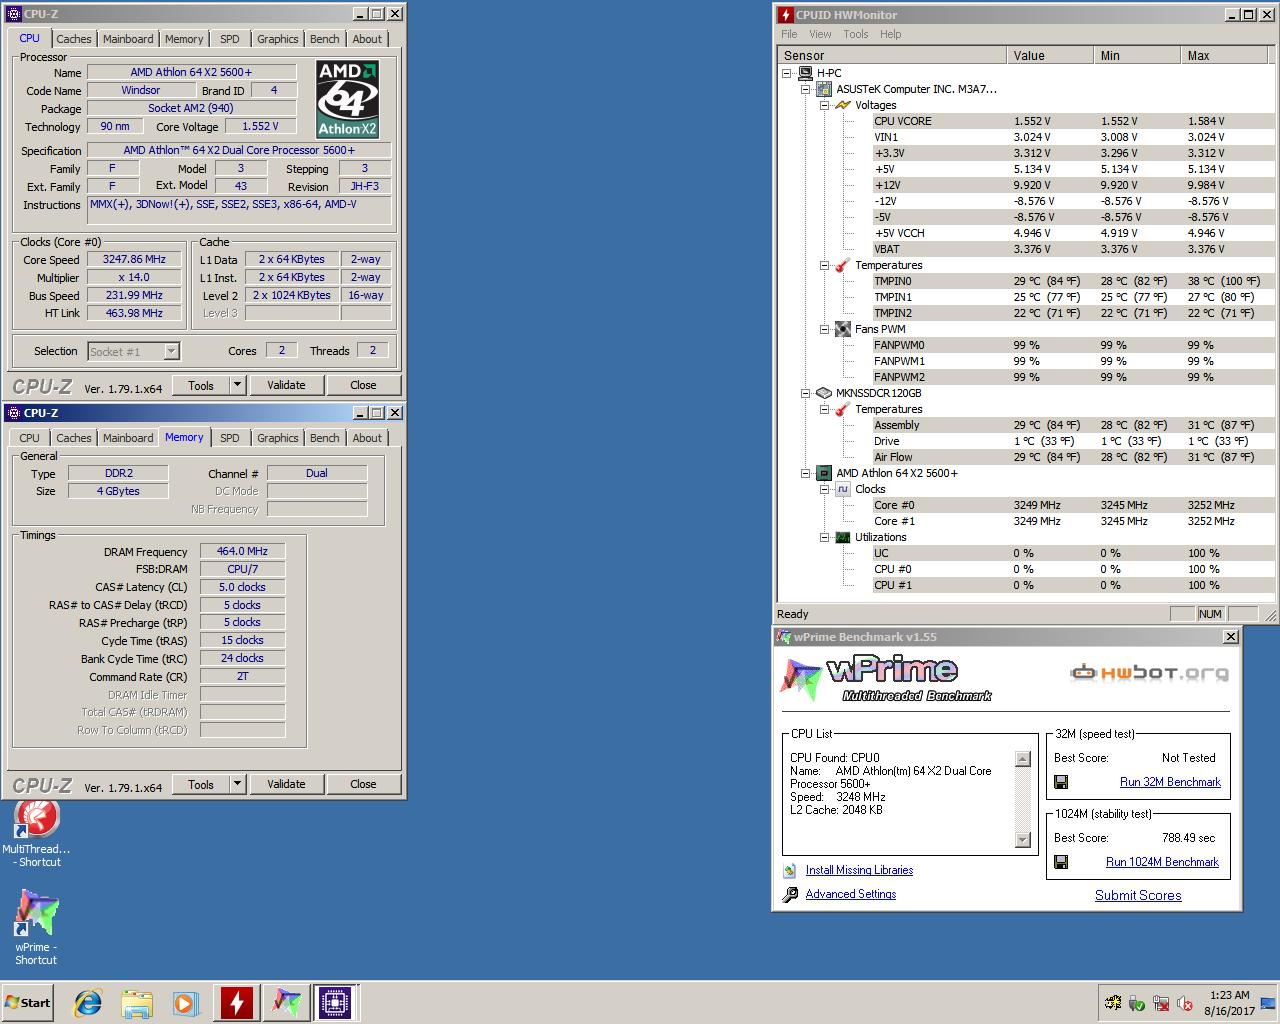1280x1024 pixels.
Task: Collapse the ASUSTeK Computer node
Action: pos(806,89)
